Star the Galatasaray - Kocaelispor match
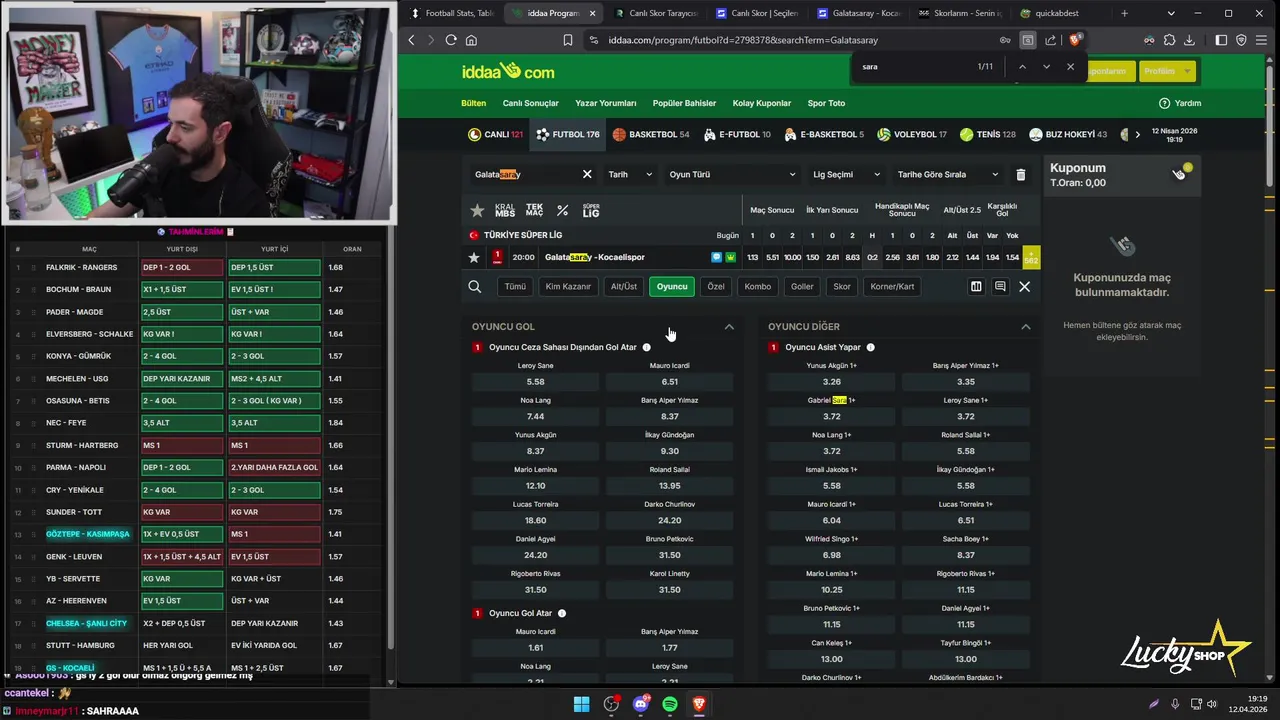 click(474, 257)
